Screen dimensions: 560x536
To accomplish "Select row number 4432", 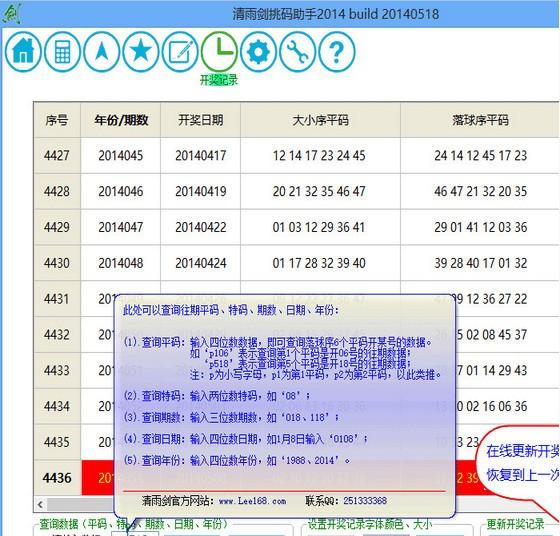I will coord(57,335).
